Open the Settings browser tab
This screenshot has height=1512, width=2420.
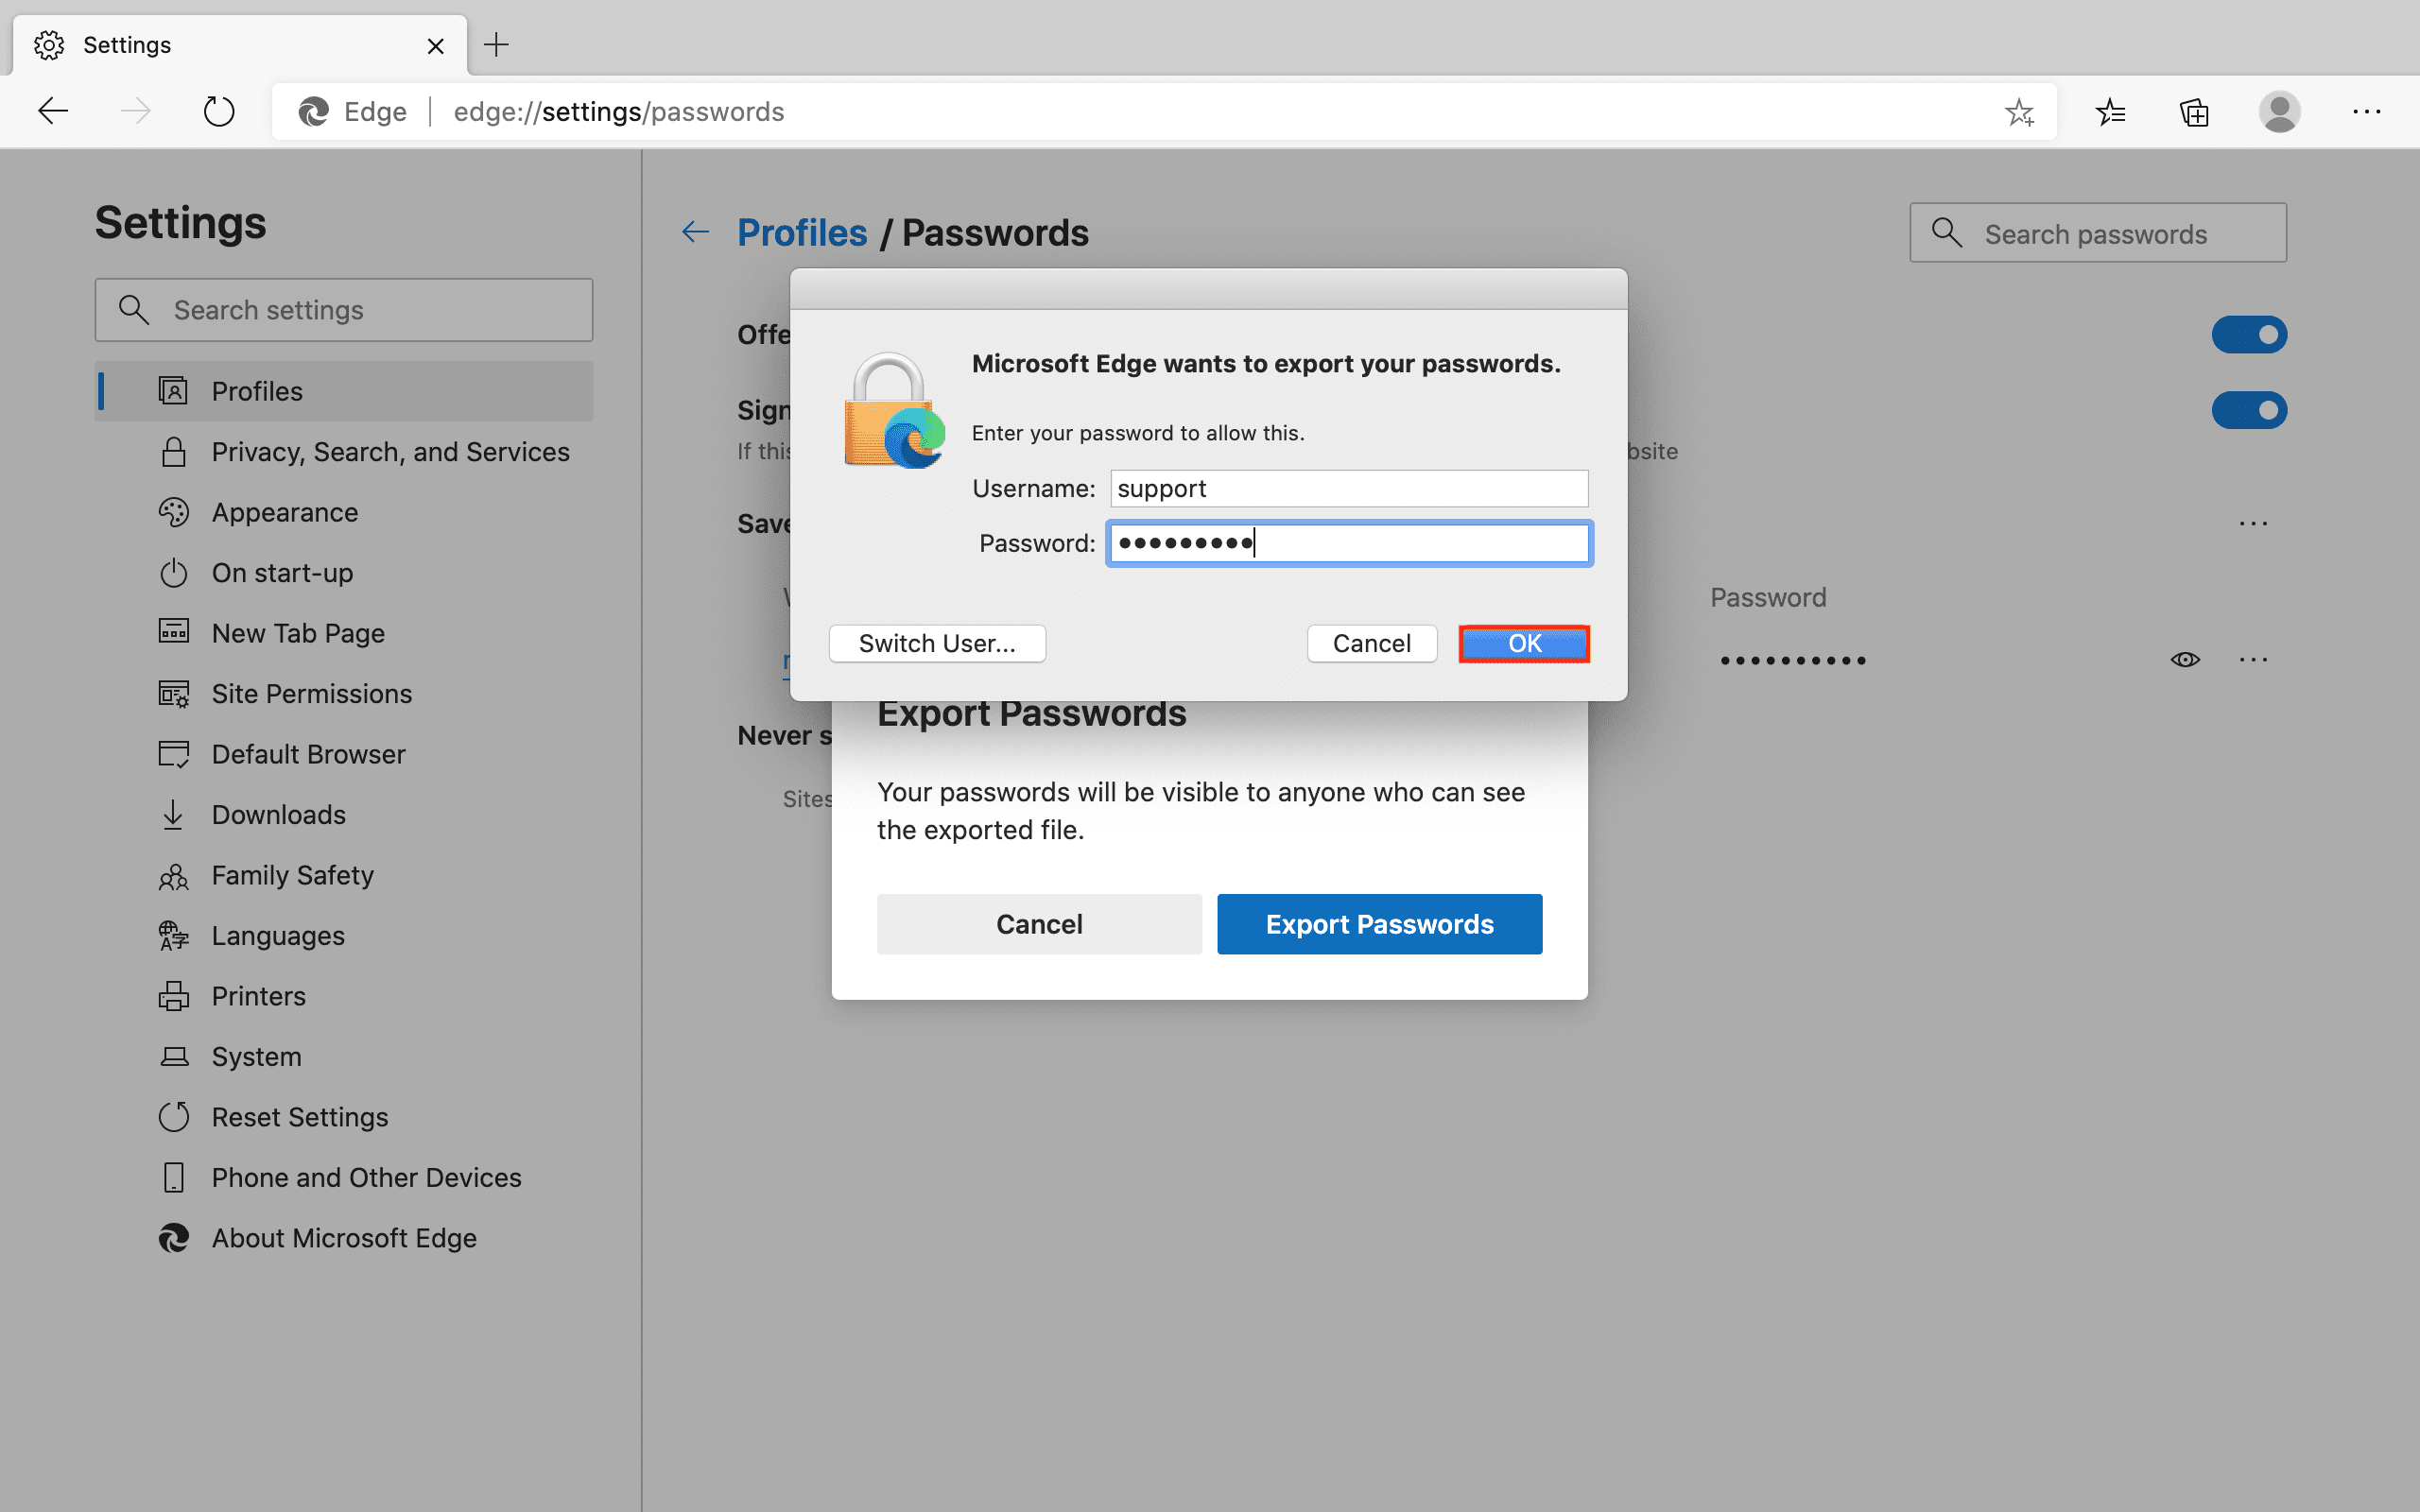(240, 45)
